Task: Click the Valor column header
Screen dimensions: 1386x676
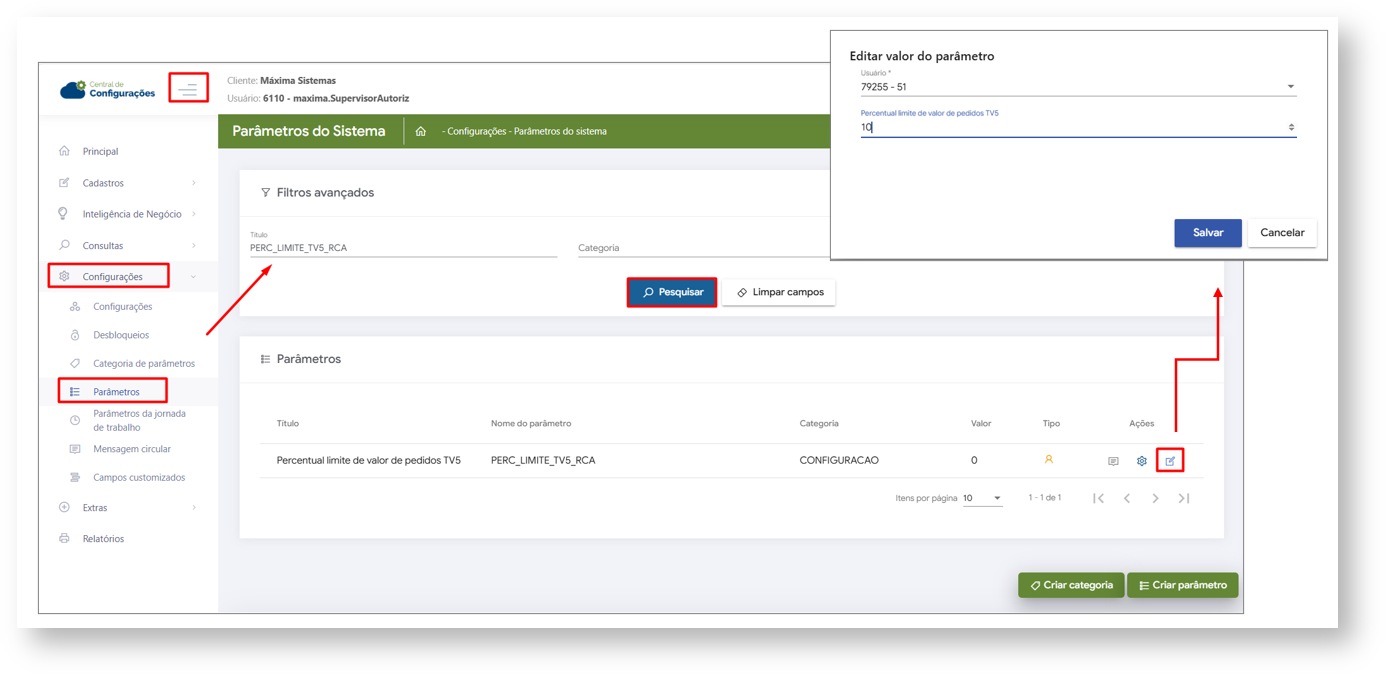Action: tap(981, 424)
